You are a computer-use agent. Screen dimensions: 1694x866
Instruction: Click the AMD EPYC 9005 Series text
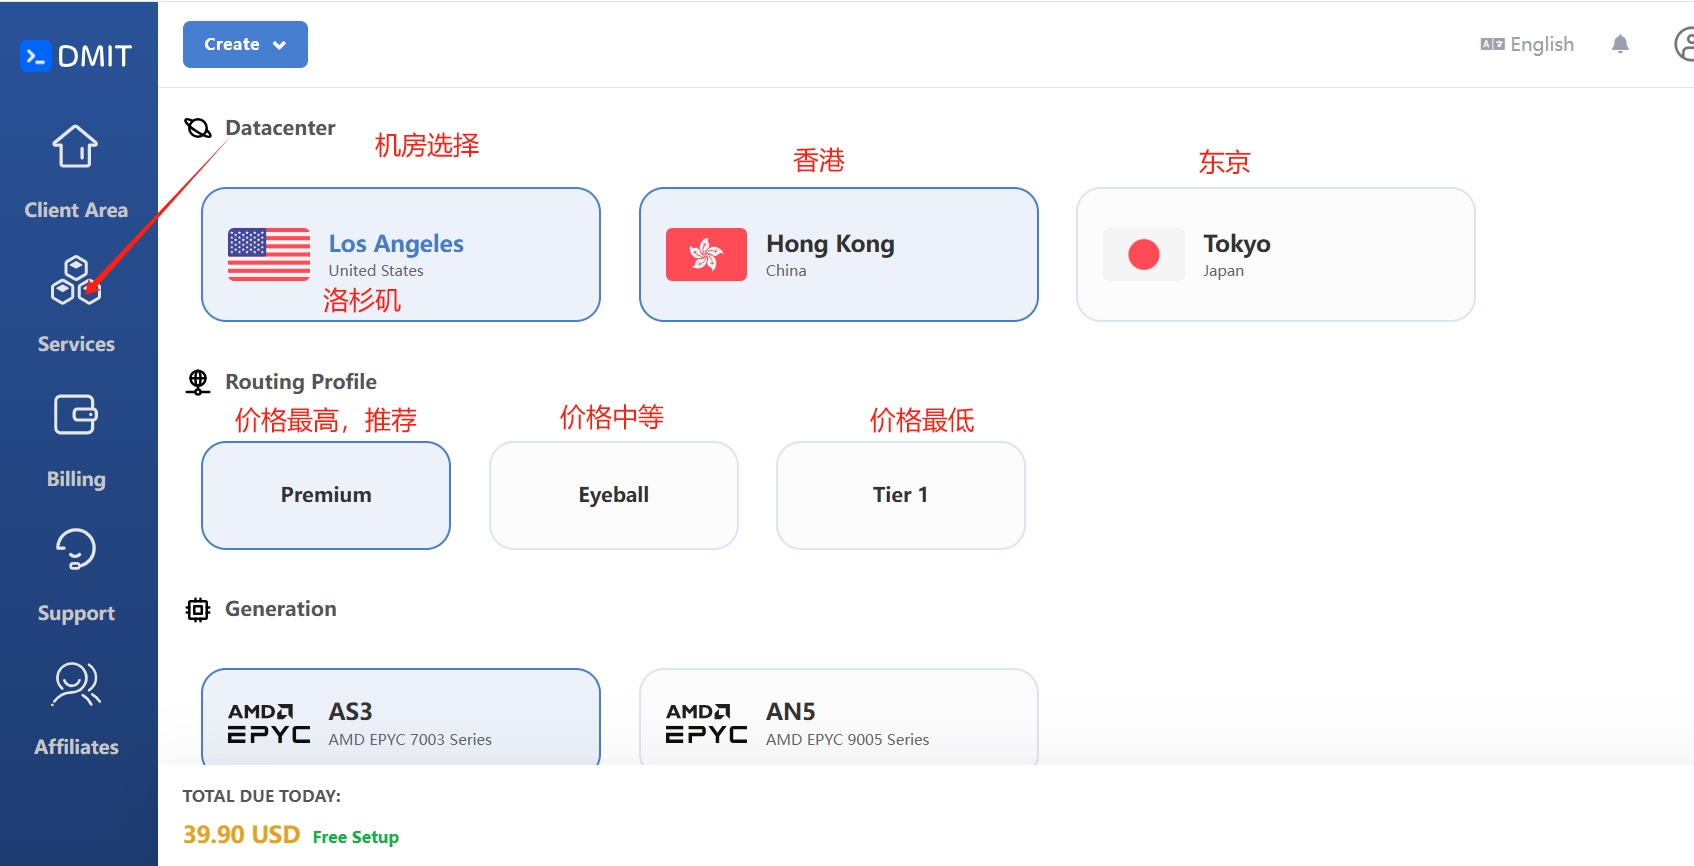(848, 740)
